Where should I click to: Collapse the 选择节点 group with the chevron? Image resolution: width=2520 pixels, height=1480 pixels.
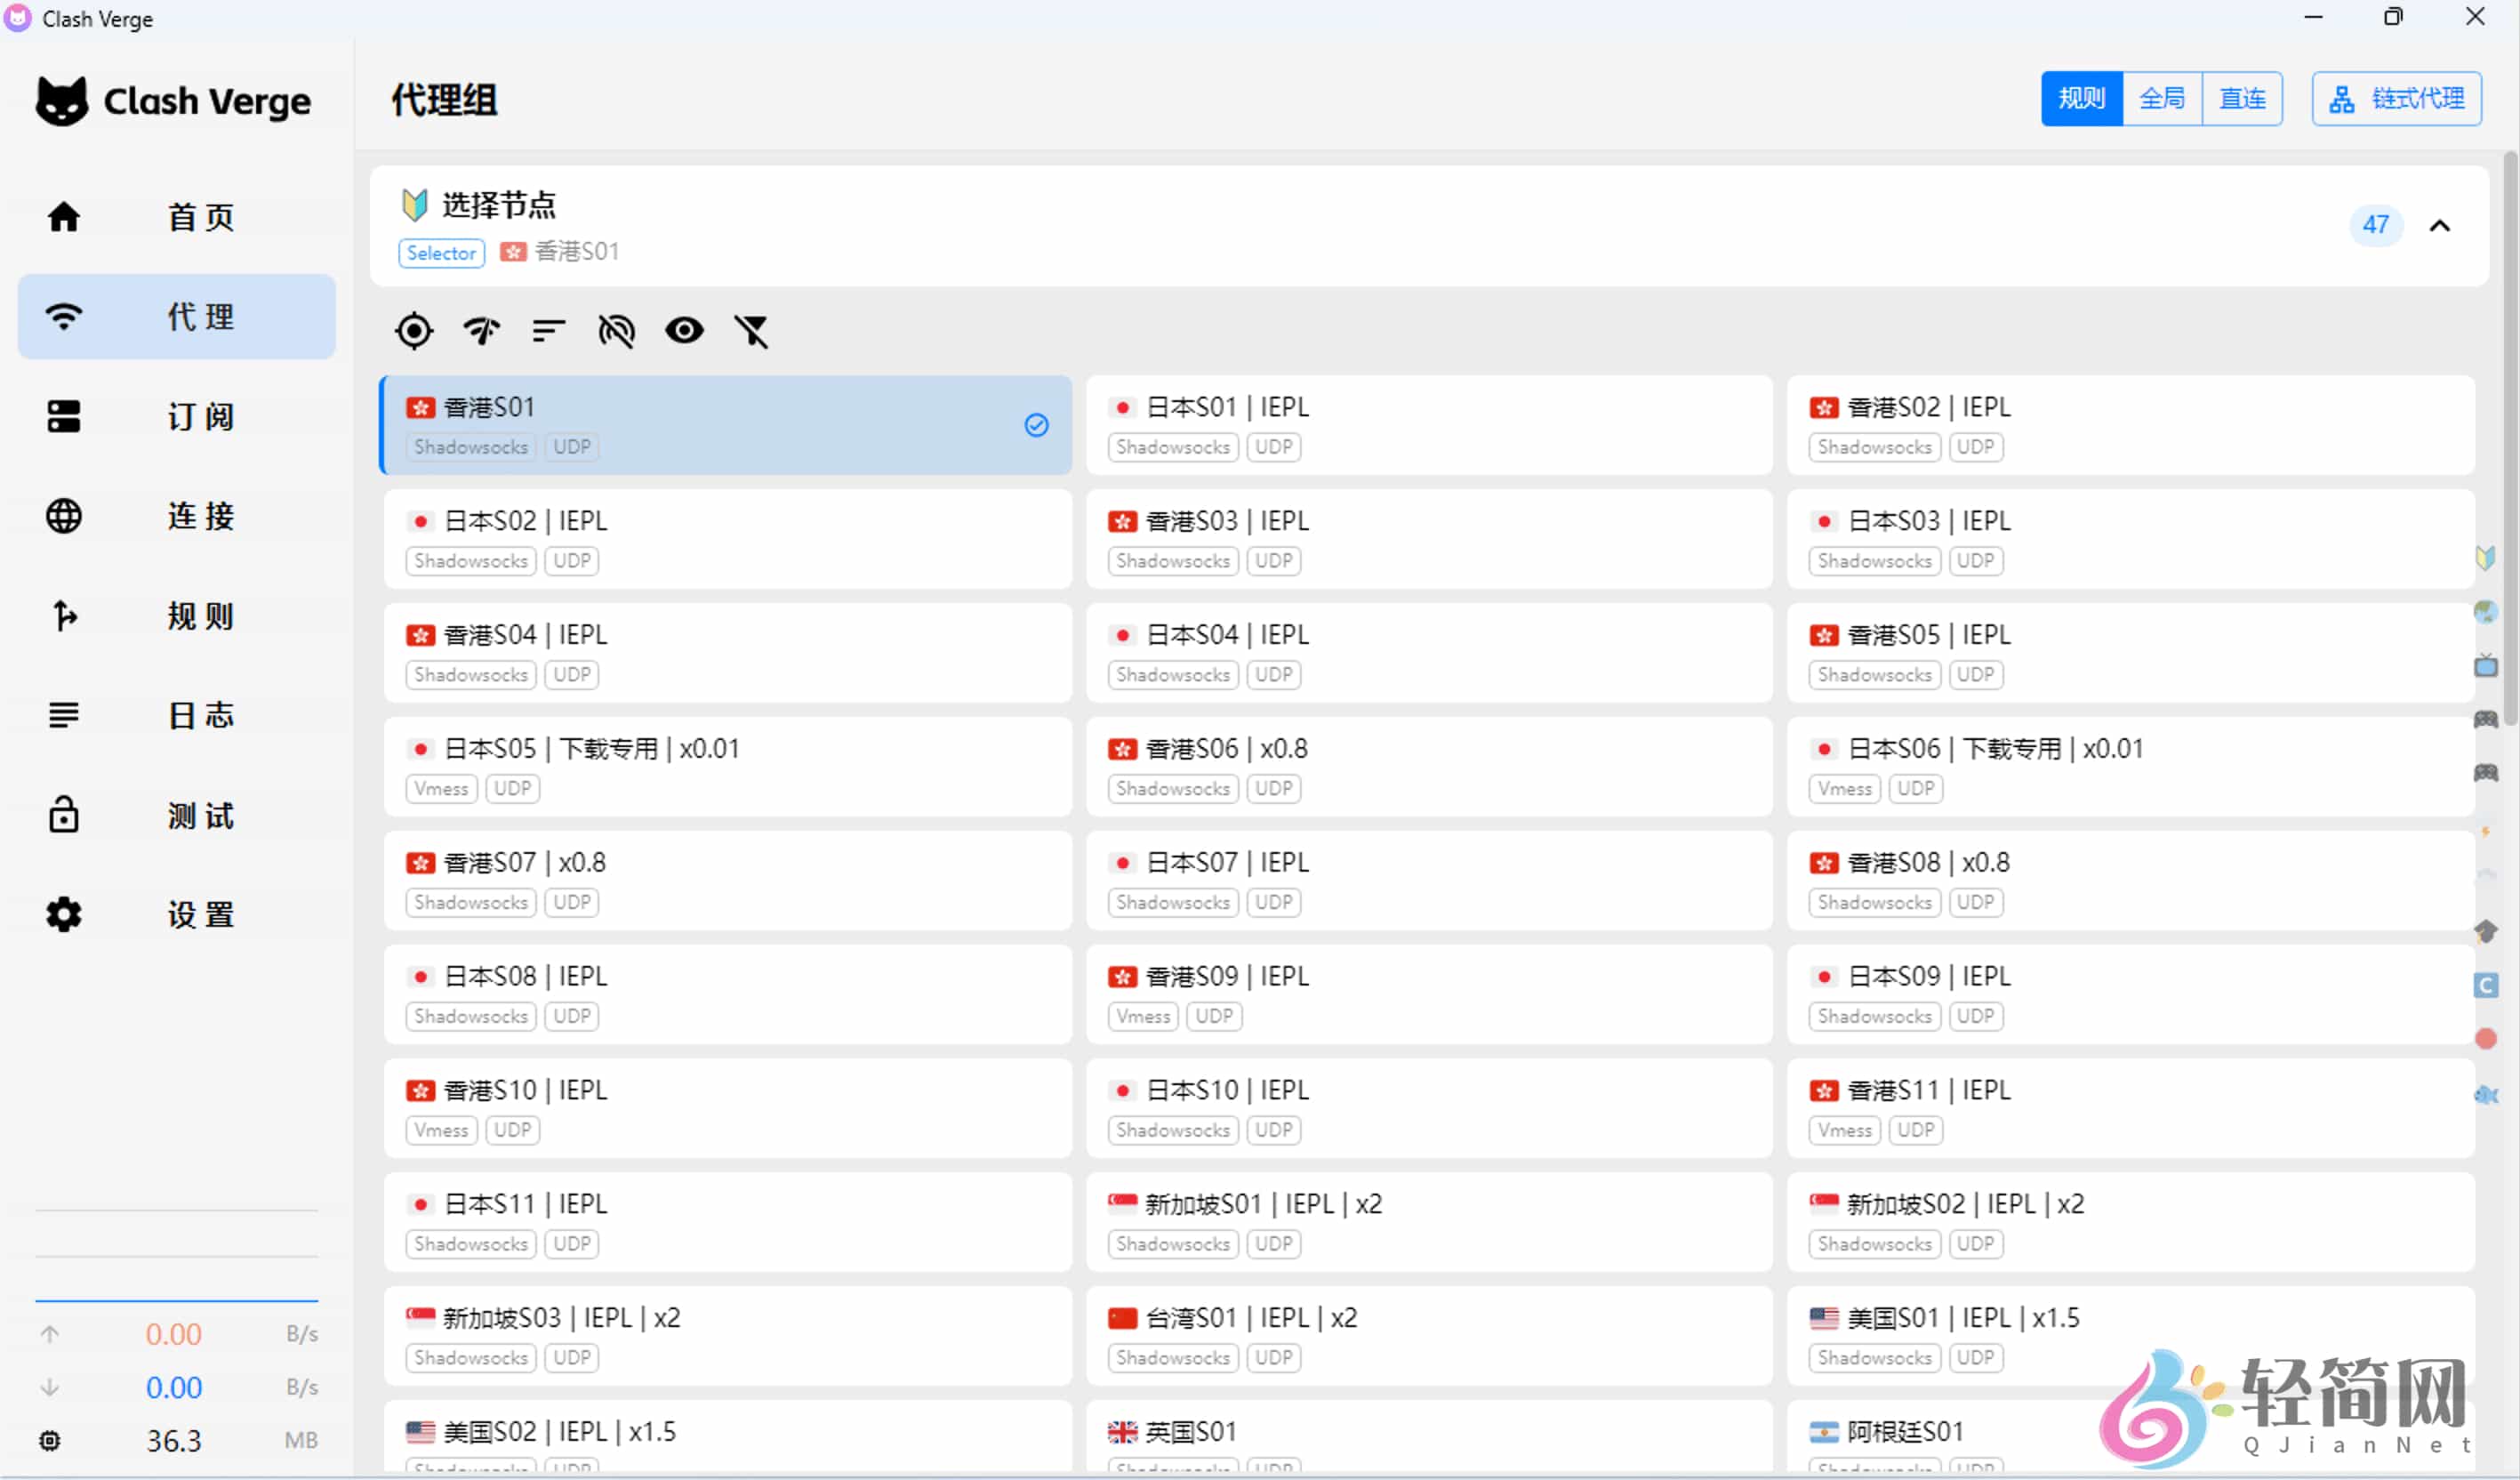(x=2440, y=225)
